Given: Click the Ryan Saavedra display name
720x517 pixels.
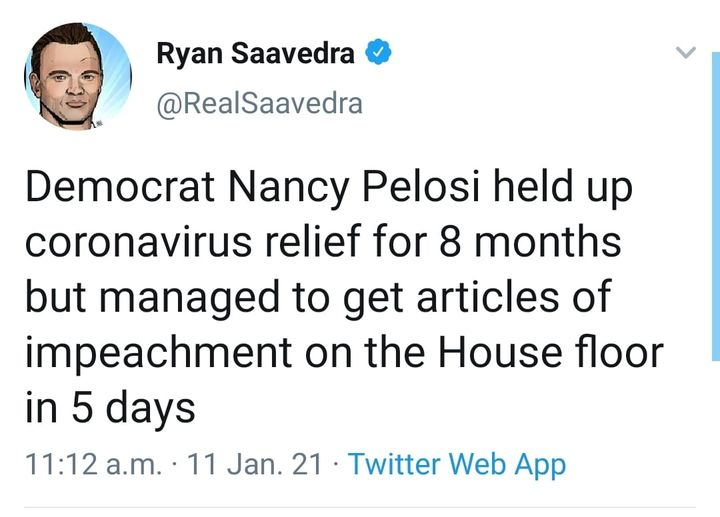Looking at the screenshot, I should point(255,55).
